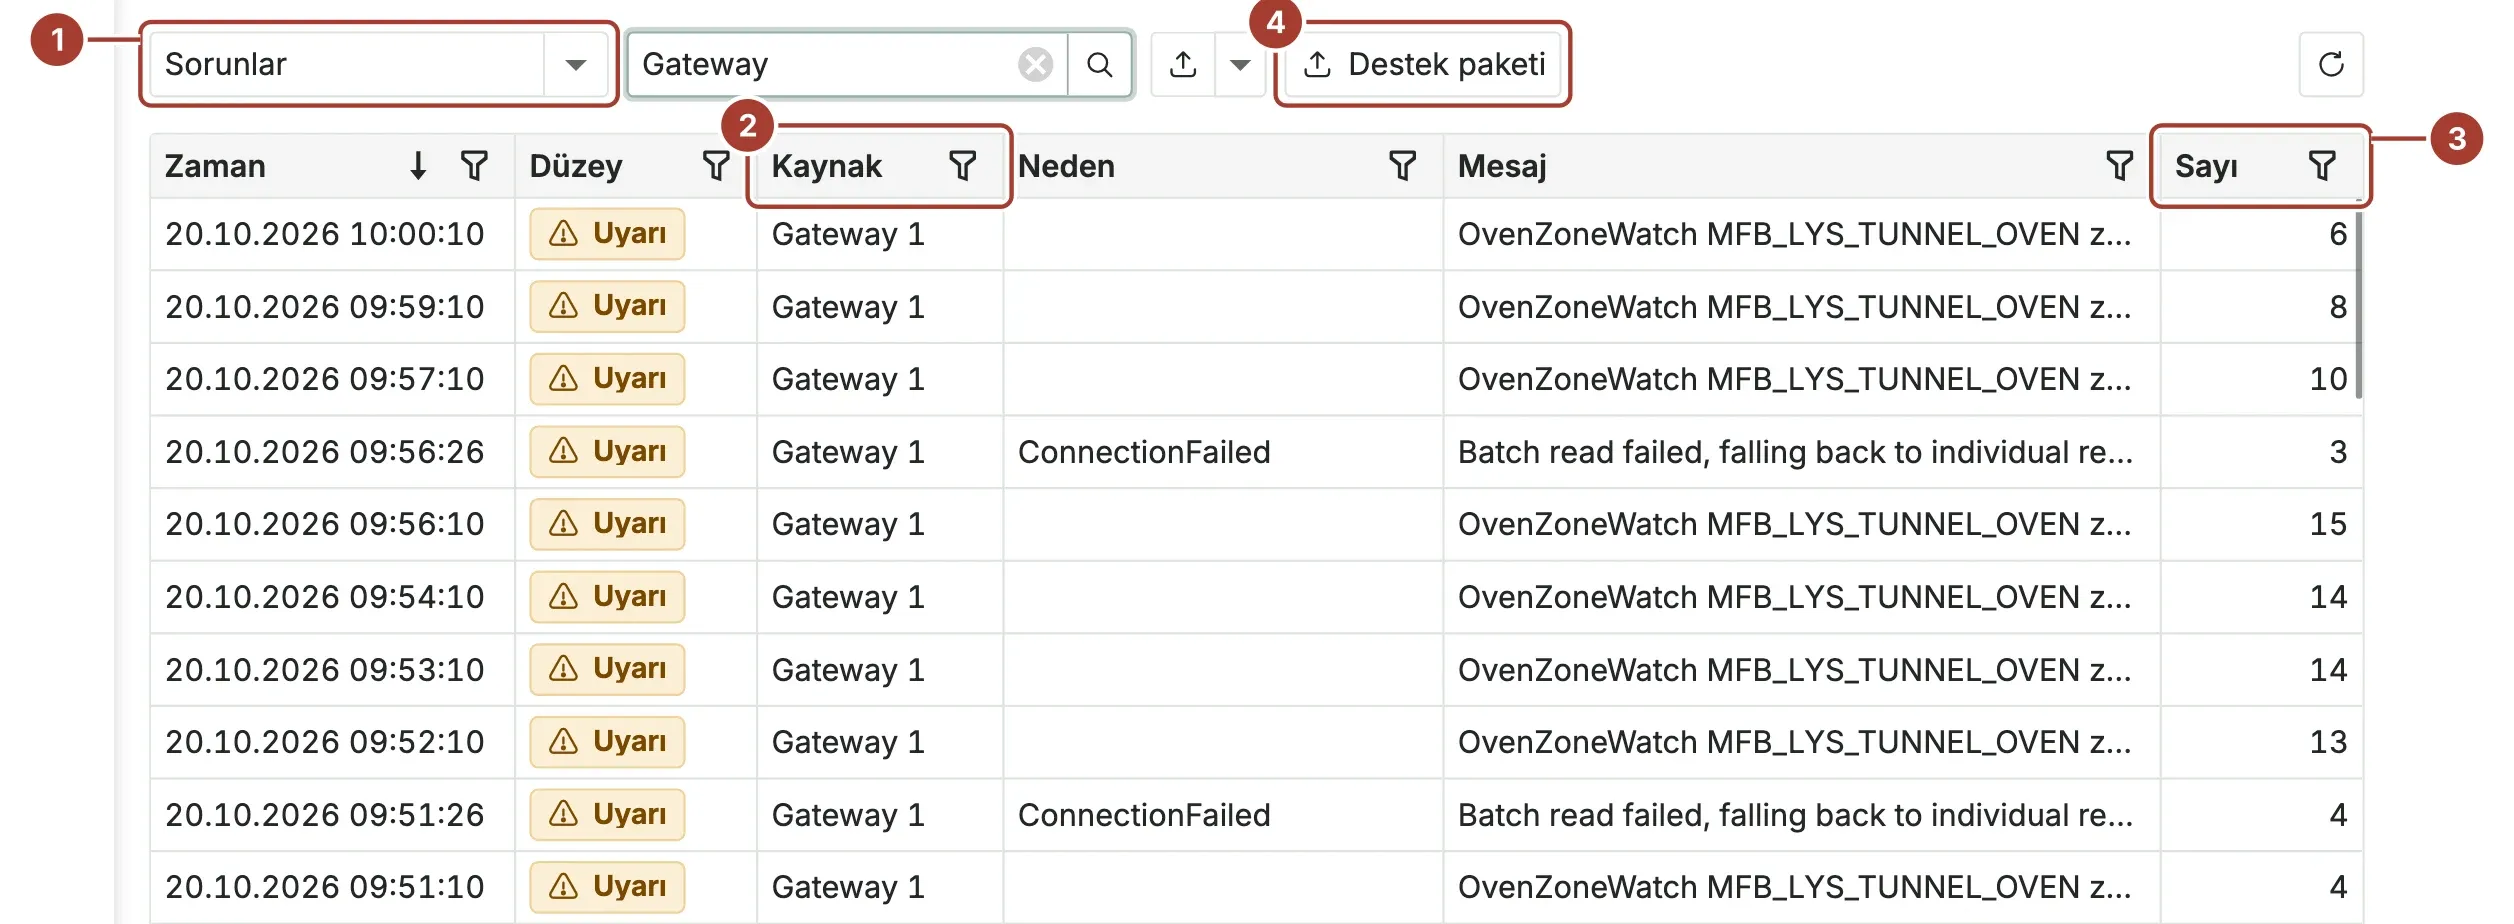Open the Neden column filter
2514x924 pixels.
click(x=1402, y=165)
